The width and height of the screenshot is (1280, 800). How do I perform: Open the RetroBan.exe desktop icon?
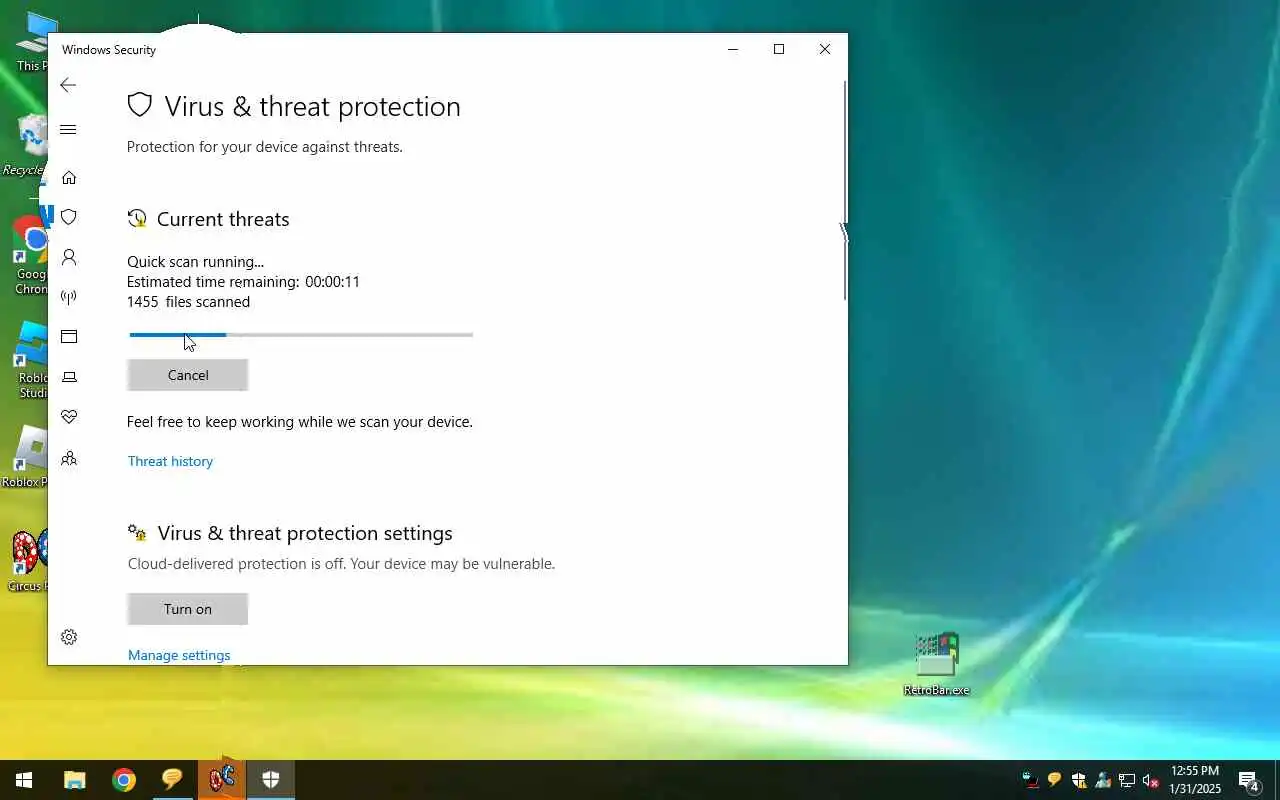937,665
